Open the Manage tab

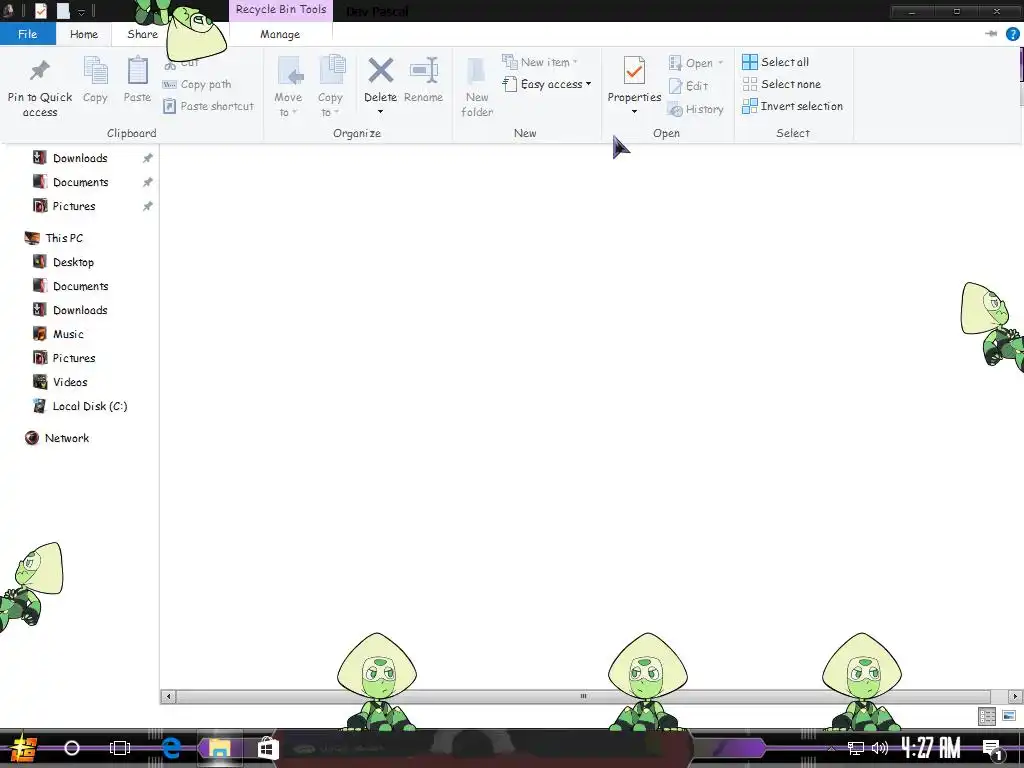click(x=280, y=34)
